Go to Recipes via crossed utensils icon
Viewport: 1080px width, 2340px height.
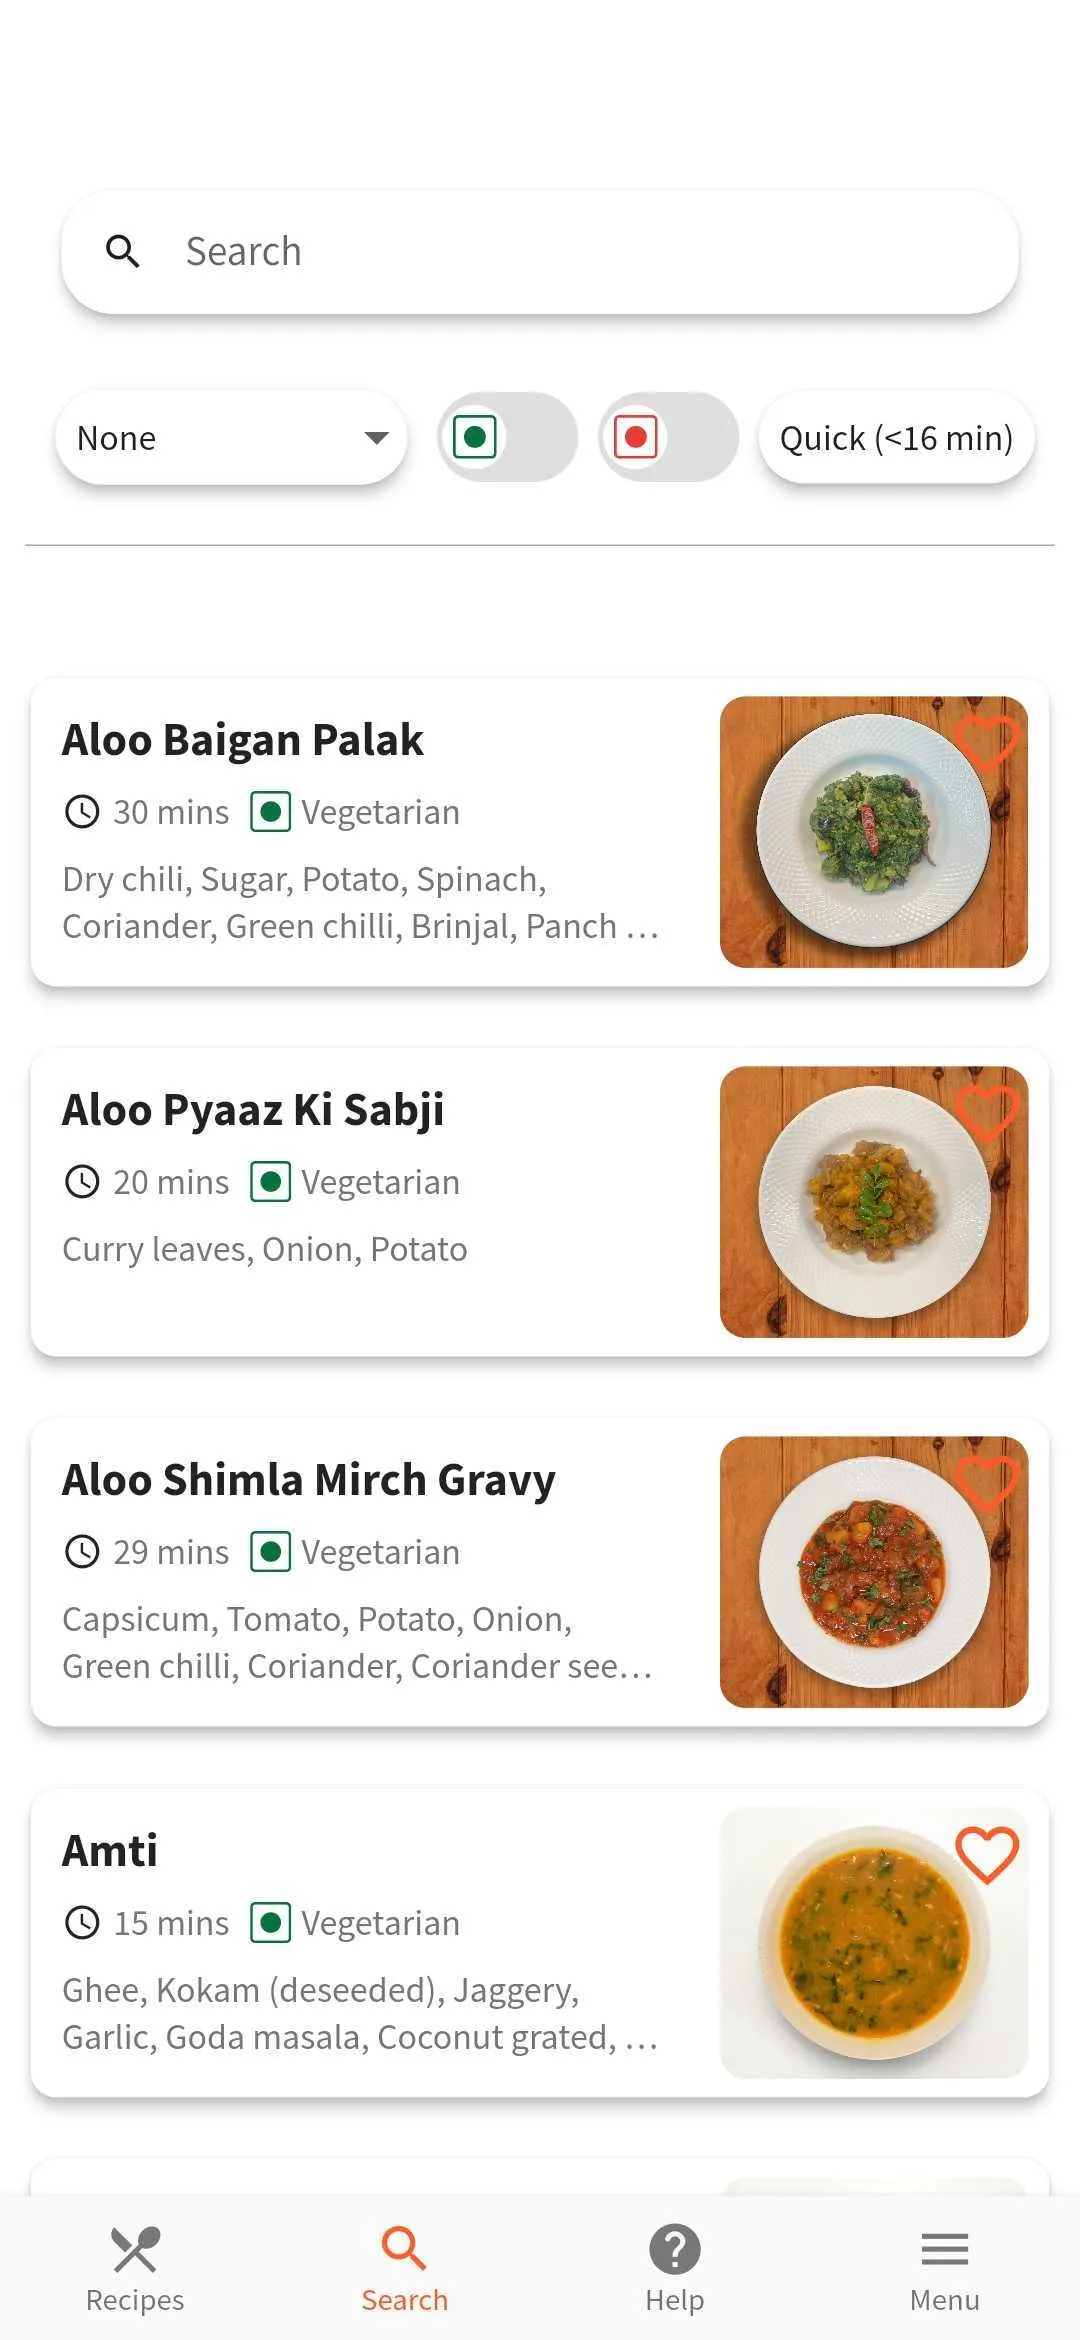coord(135,2249)
